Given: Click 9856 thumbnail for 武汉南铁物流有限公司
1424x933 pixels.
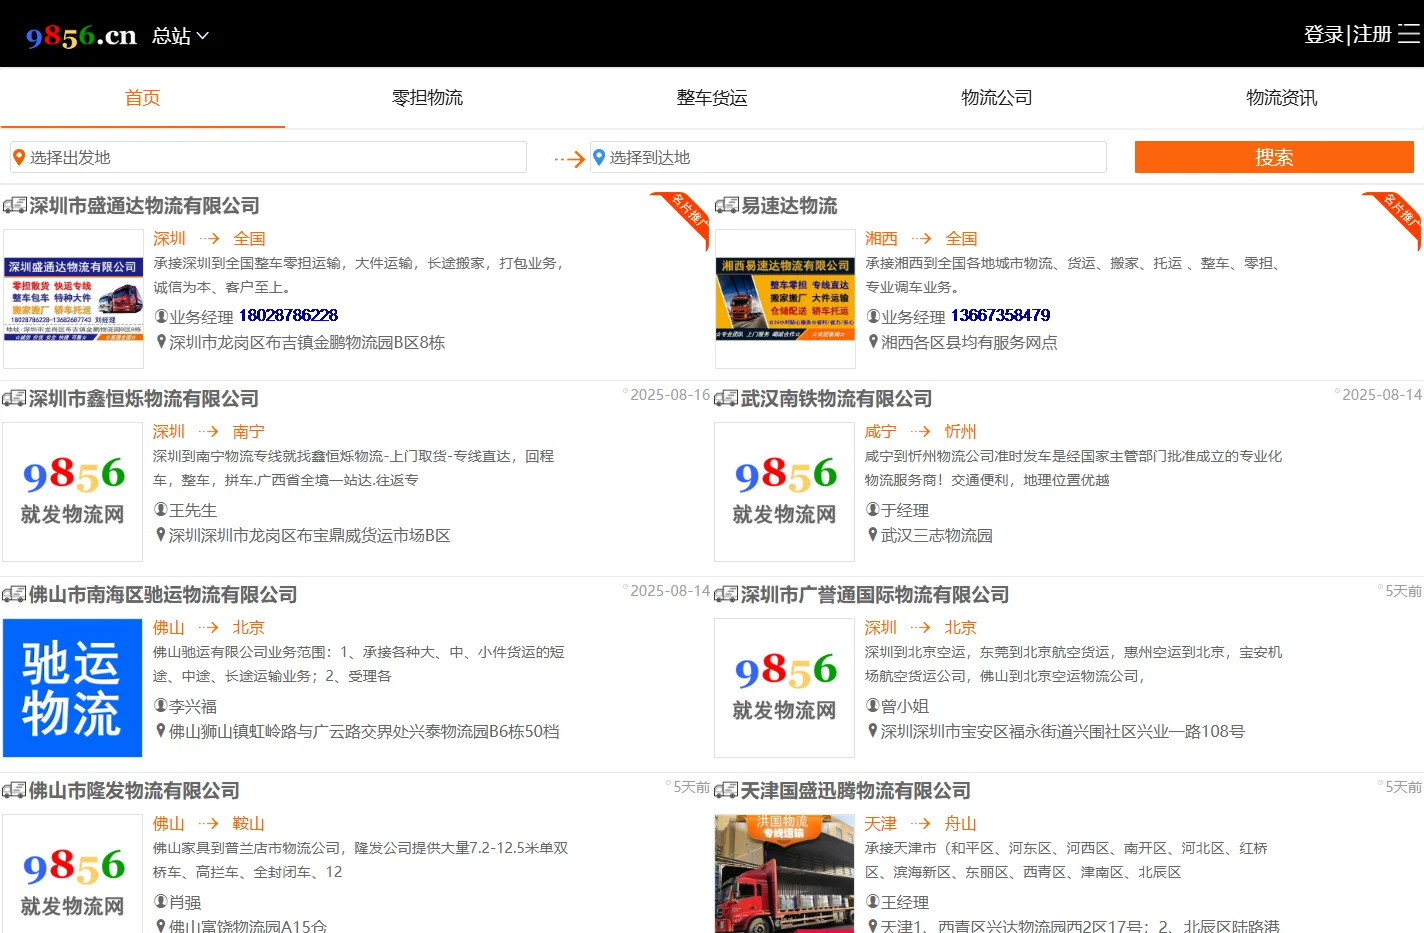Looking at the screenshot, I should click(785, 492).
